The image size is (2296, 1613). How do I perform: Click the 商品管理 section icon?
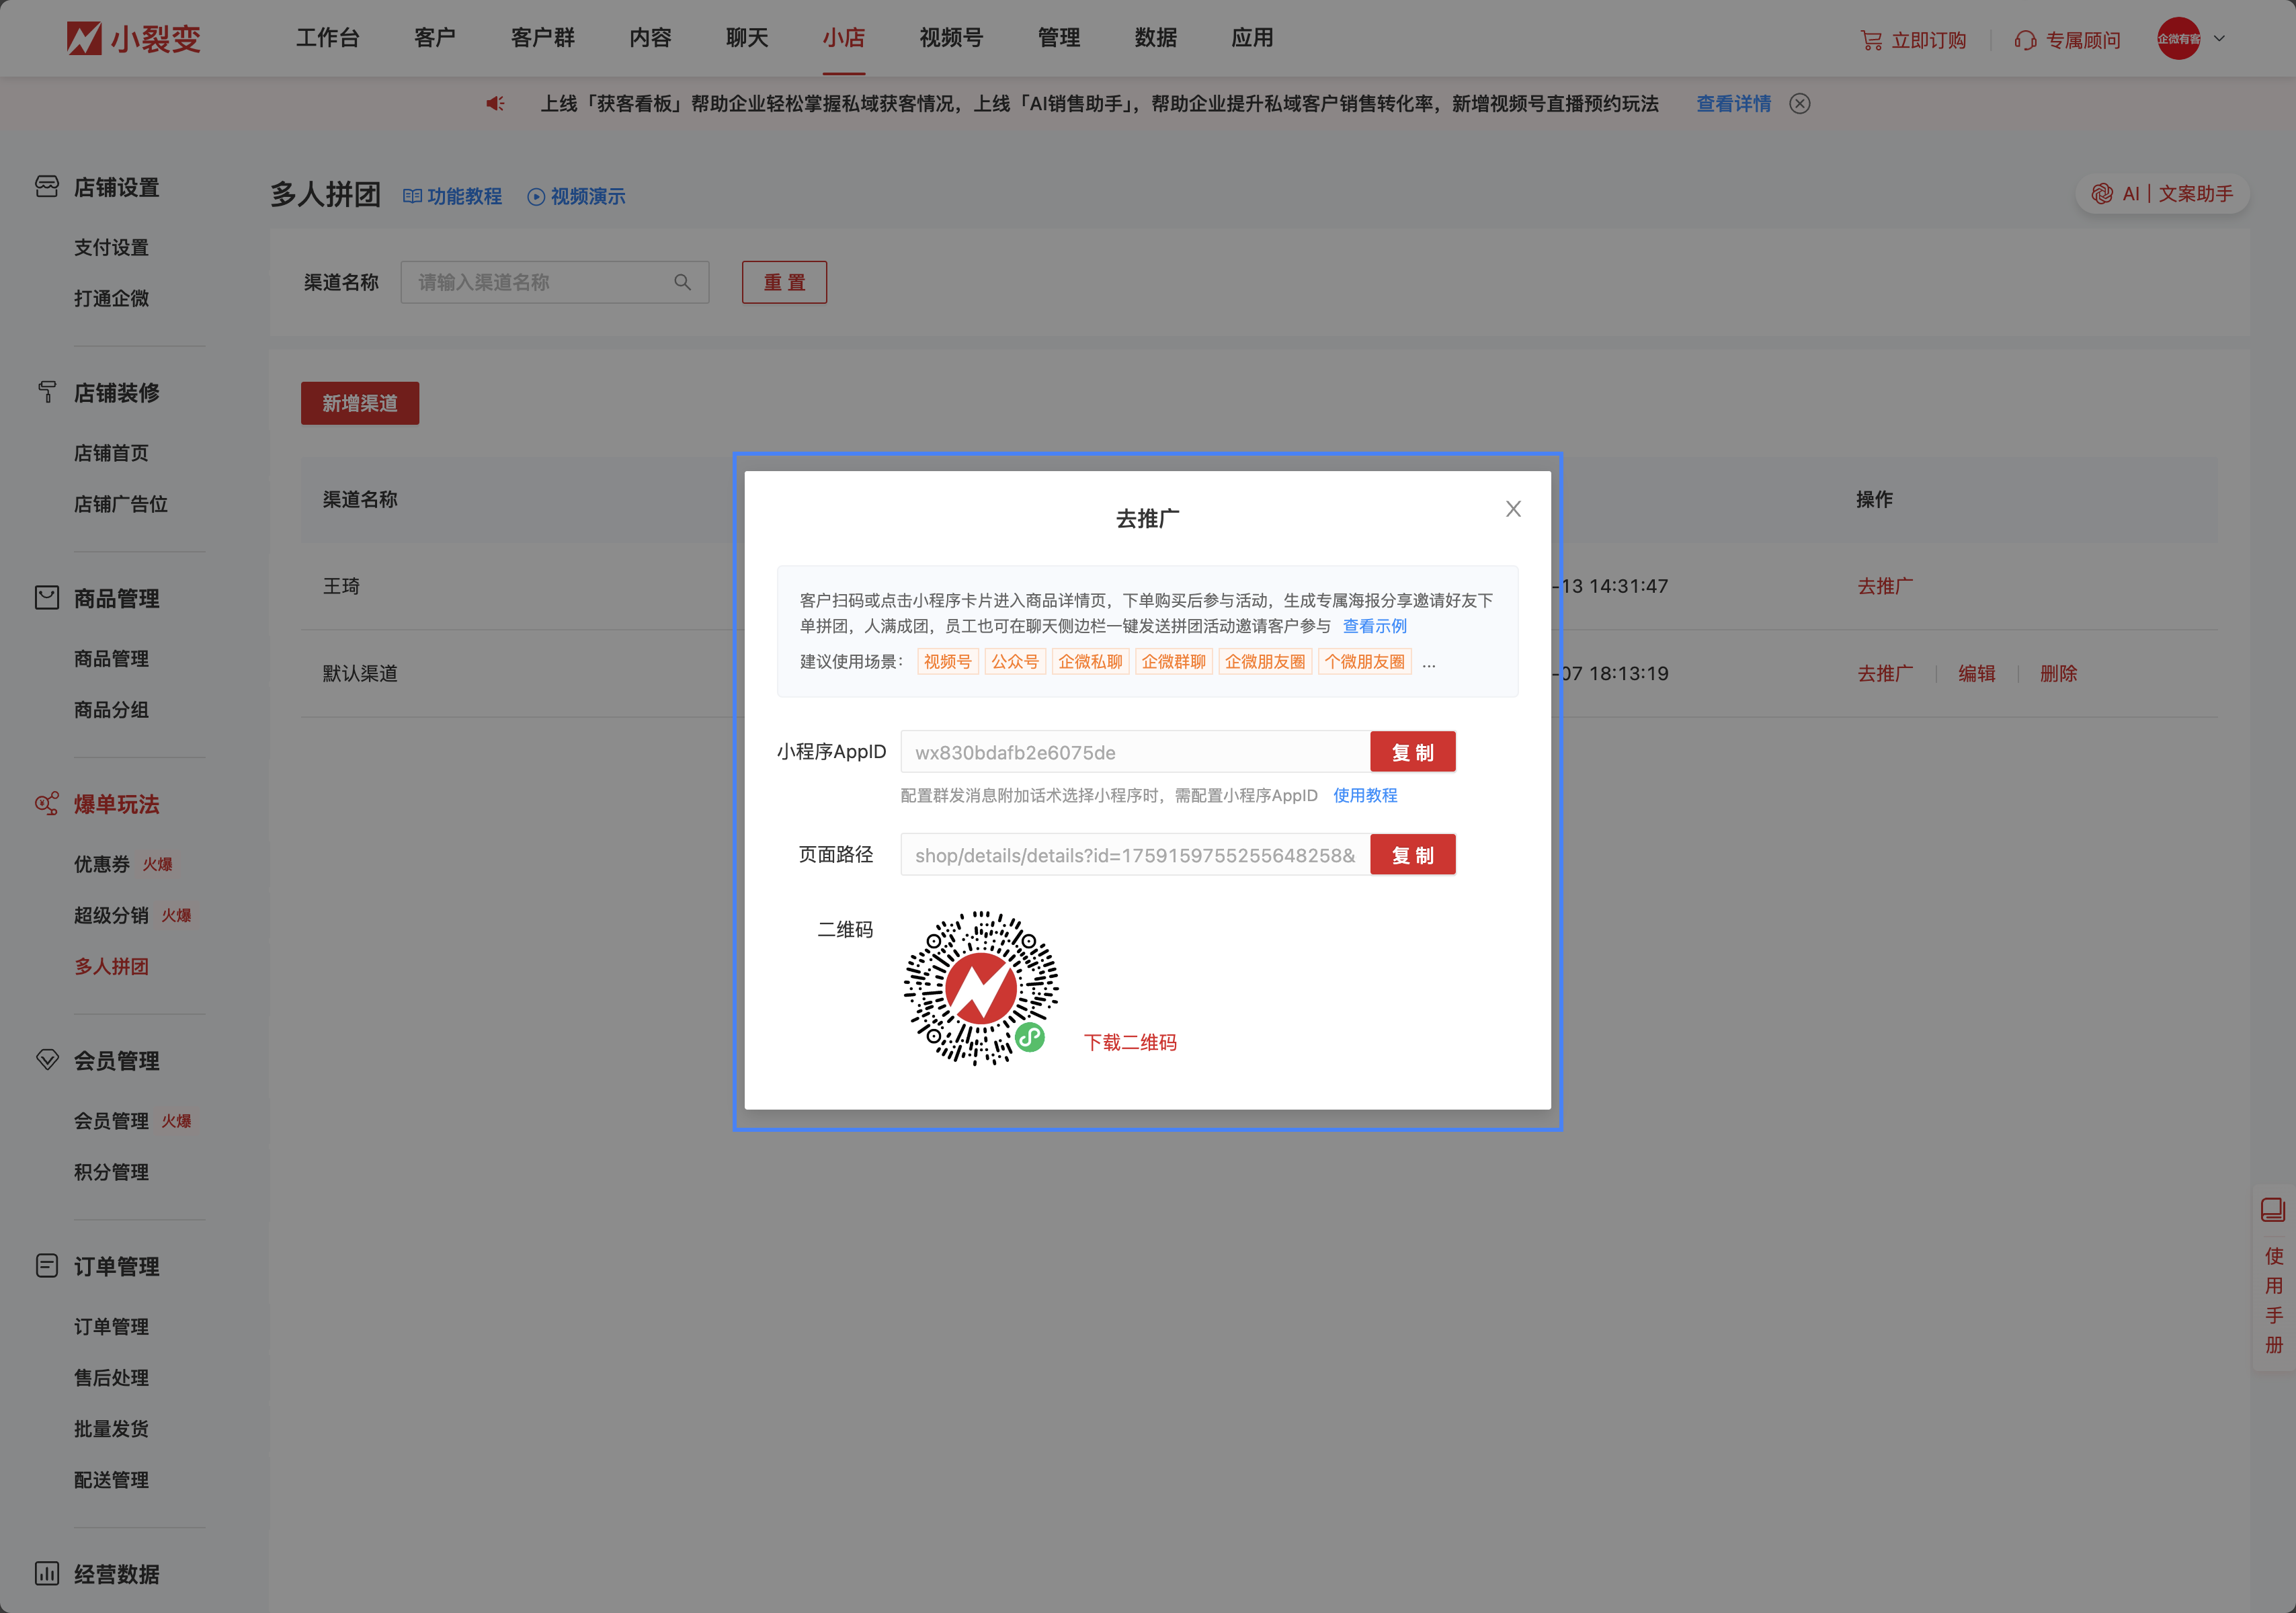(x=46, y=598)
